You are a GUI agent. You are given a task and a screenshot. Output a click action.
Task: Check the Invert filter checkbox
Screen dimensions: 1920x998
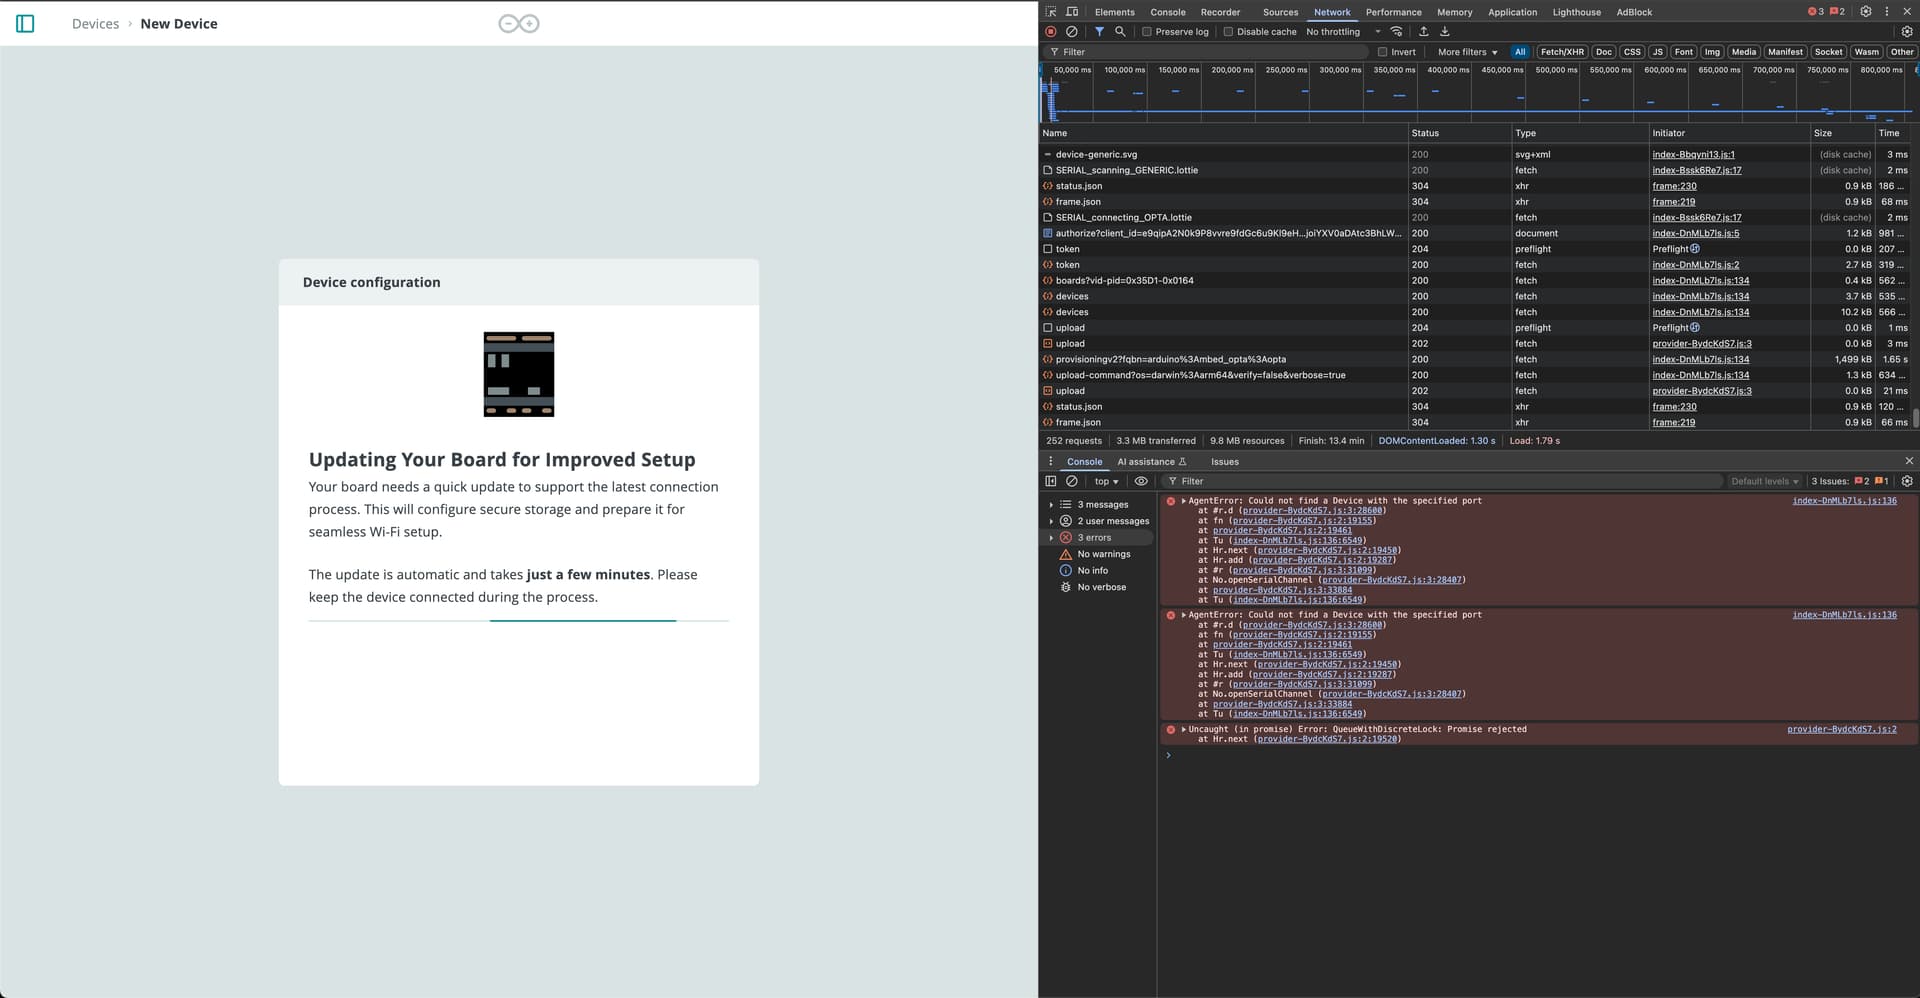(x=1382, y=51)
